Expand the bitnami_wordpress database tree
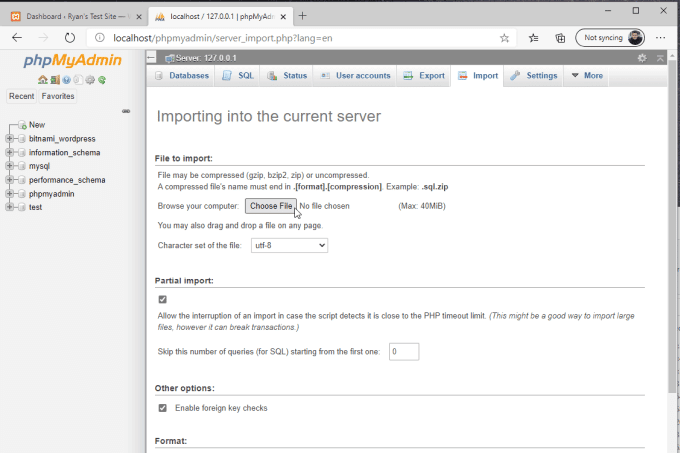The width and height of the screenshot is (680, 453). click(x=9, y=139)
